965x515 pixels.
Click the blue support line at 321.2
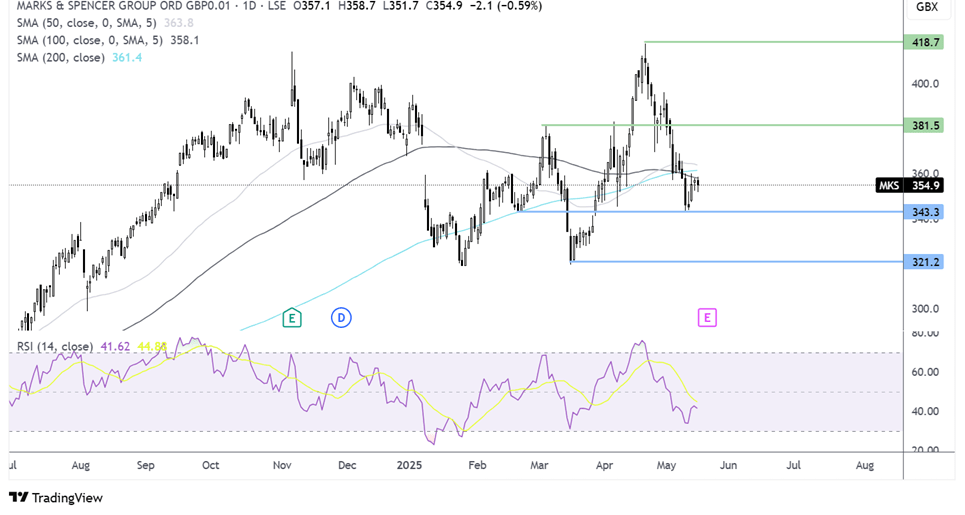[730, 261]
